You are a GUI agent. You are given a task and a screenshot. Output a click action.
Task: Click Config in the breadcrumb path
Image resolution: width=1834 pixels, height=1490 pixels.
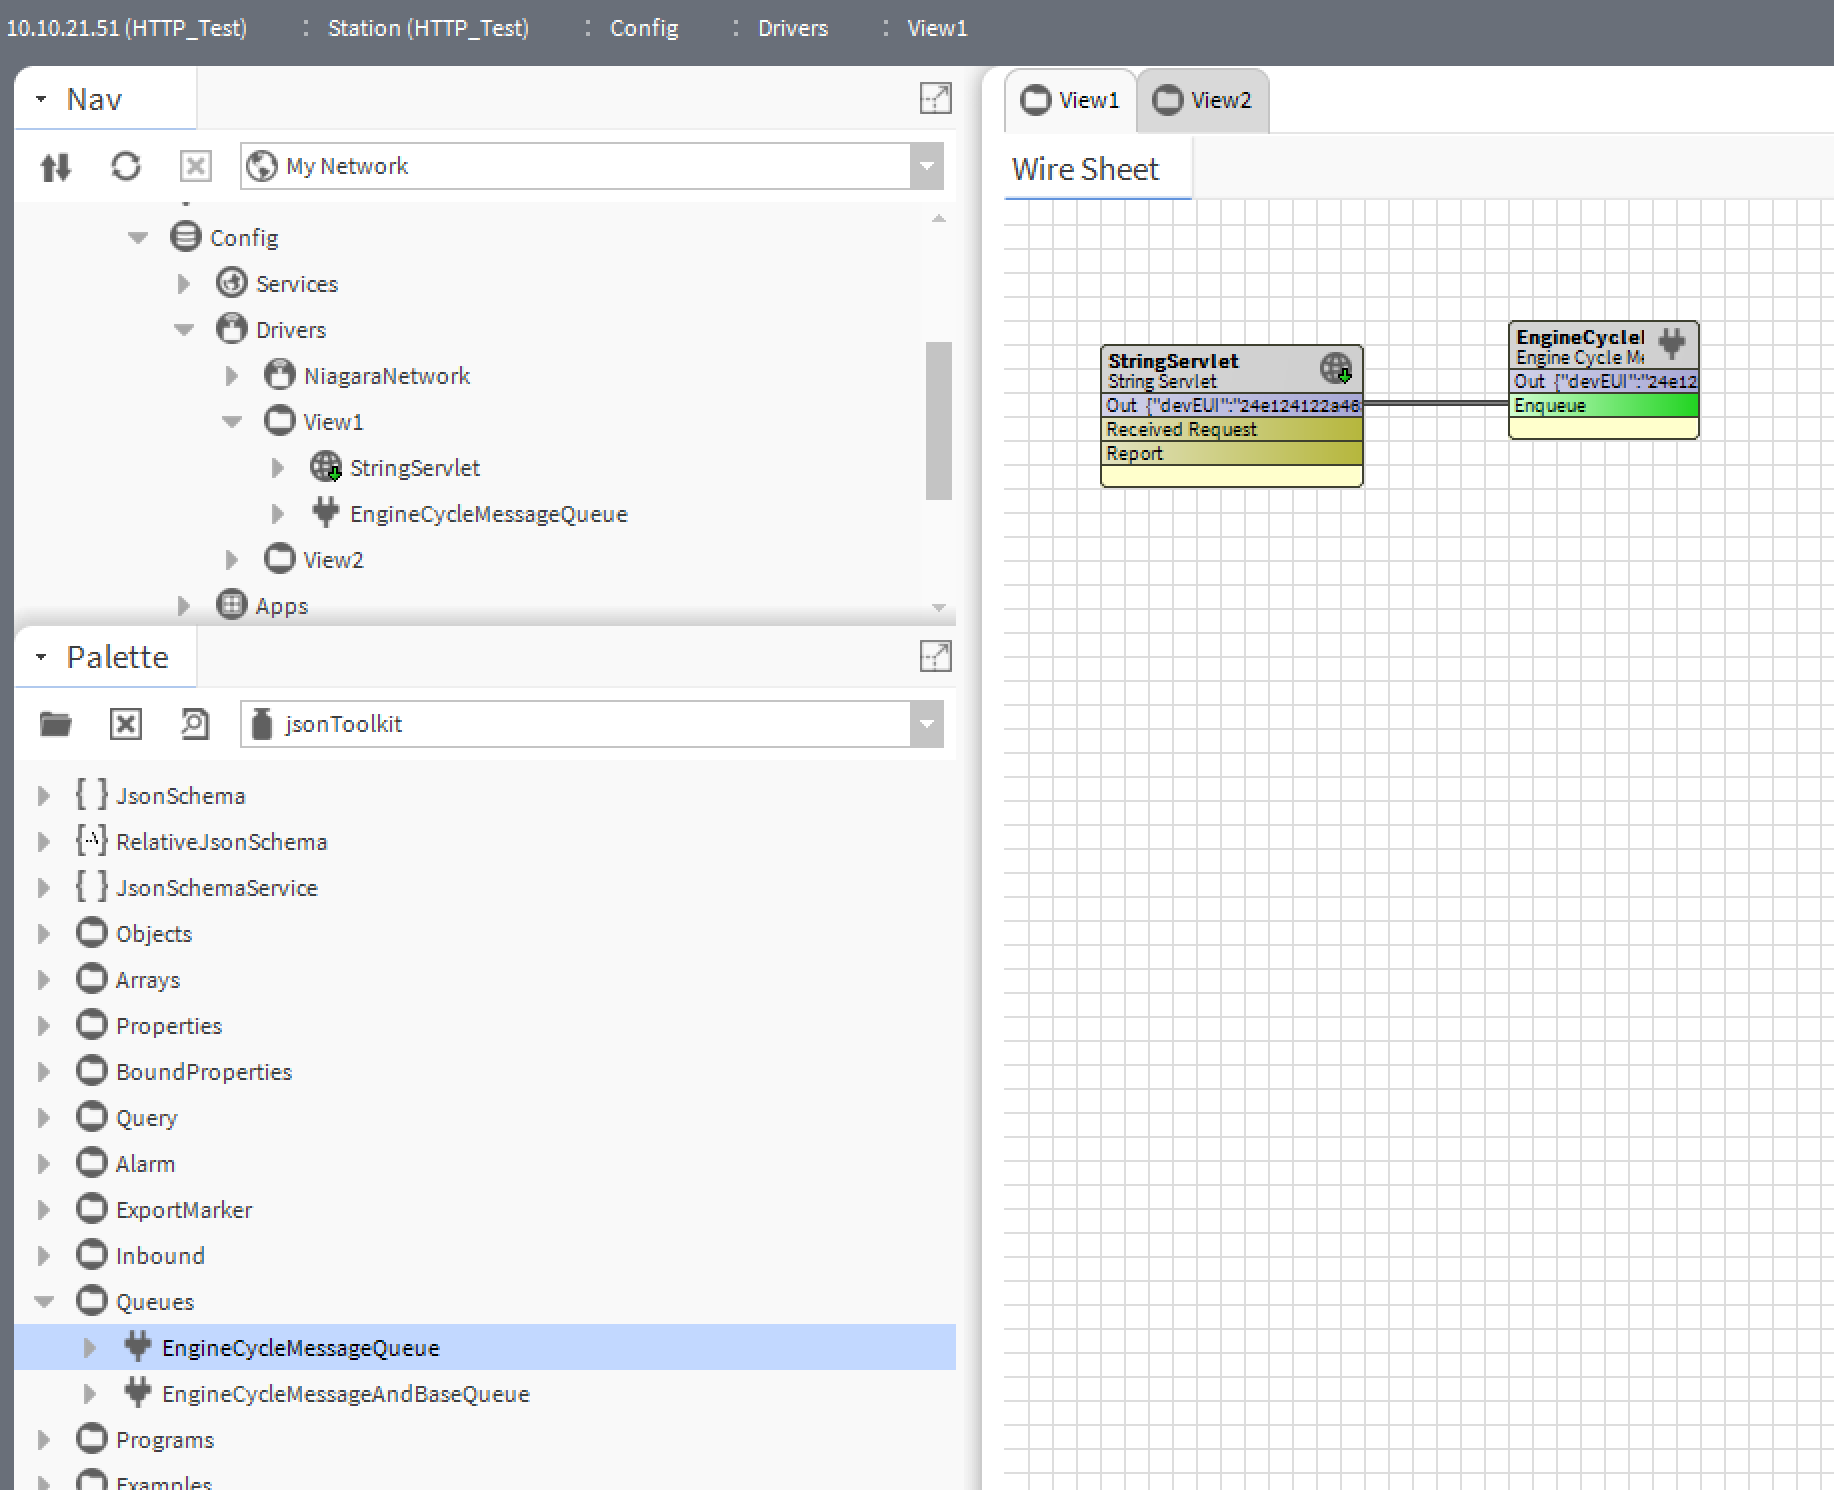pos(644,28)
